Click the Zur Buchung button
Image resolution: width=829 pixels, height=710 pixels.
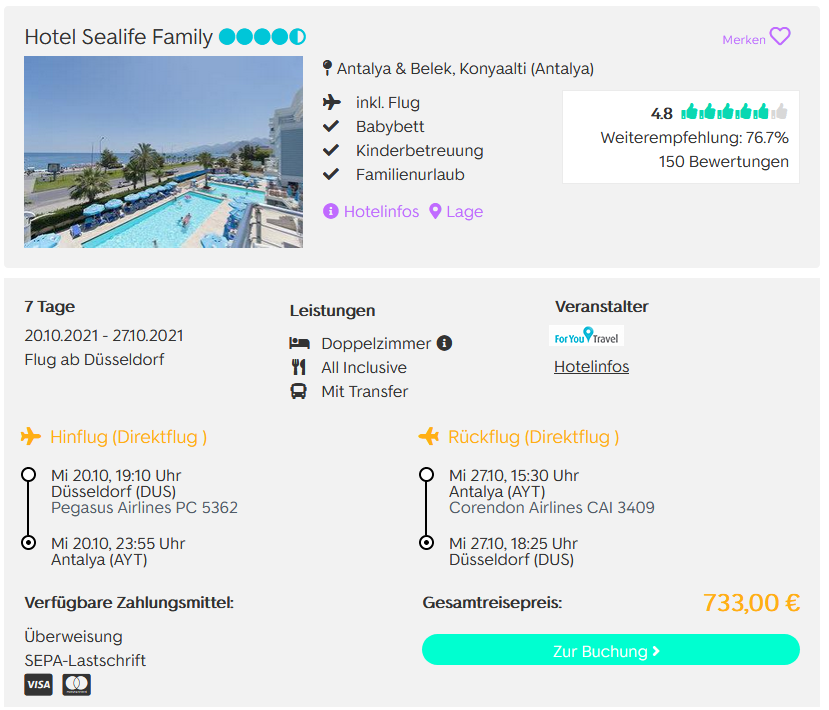tap(611, 650)
